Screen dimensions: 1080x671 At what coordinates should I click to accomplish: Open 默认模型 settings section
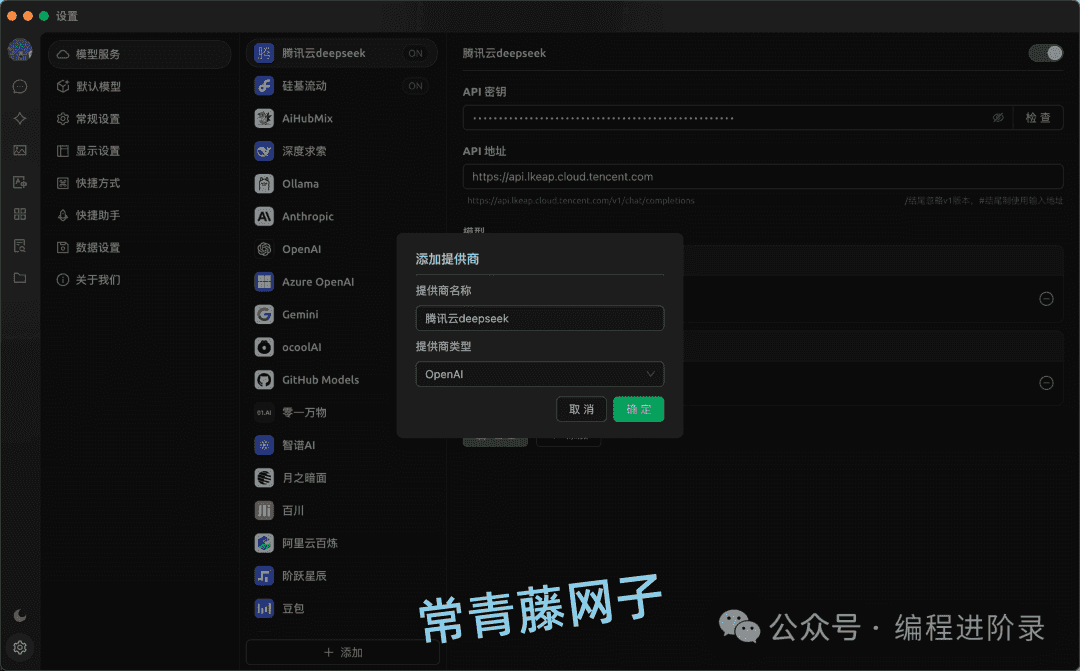tap(139, 86)
